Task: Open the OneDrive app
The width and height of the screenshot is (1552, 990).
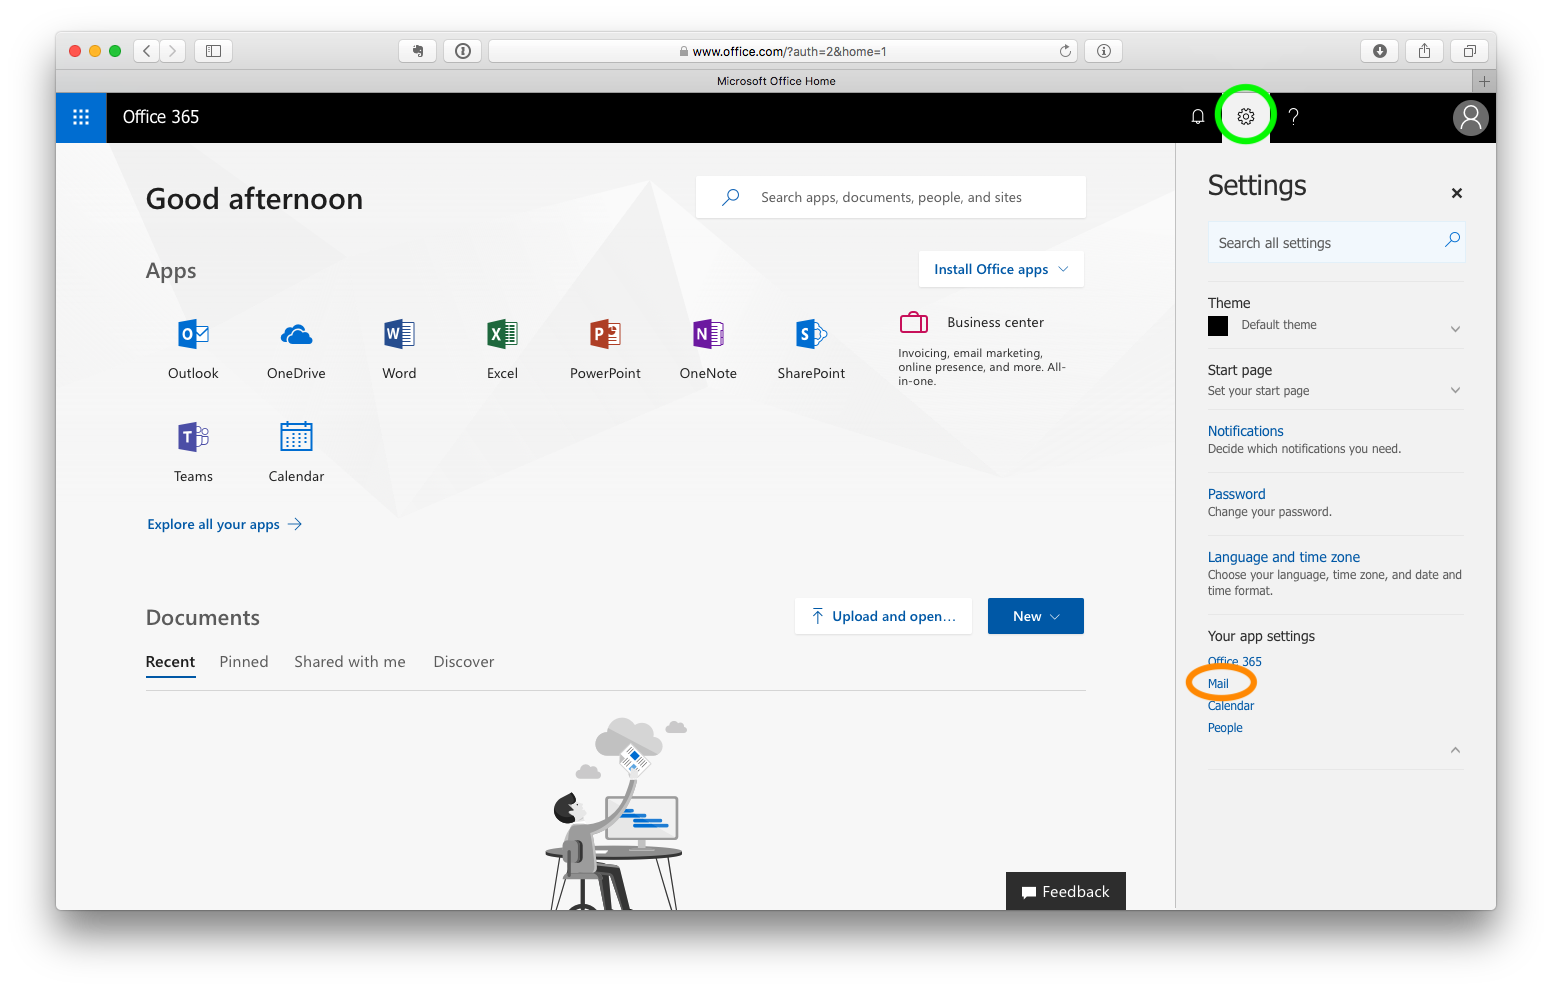Action: tap(296, 348)
